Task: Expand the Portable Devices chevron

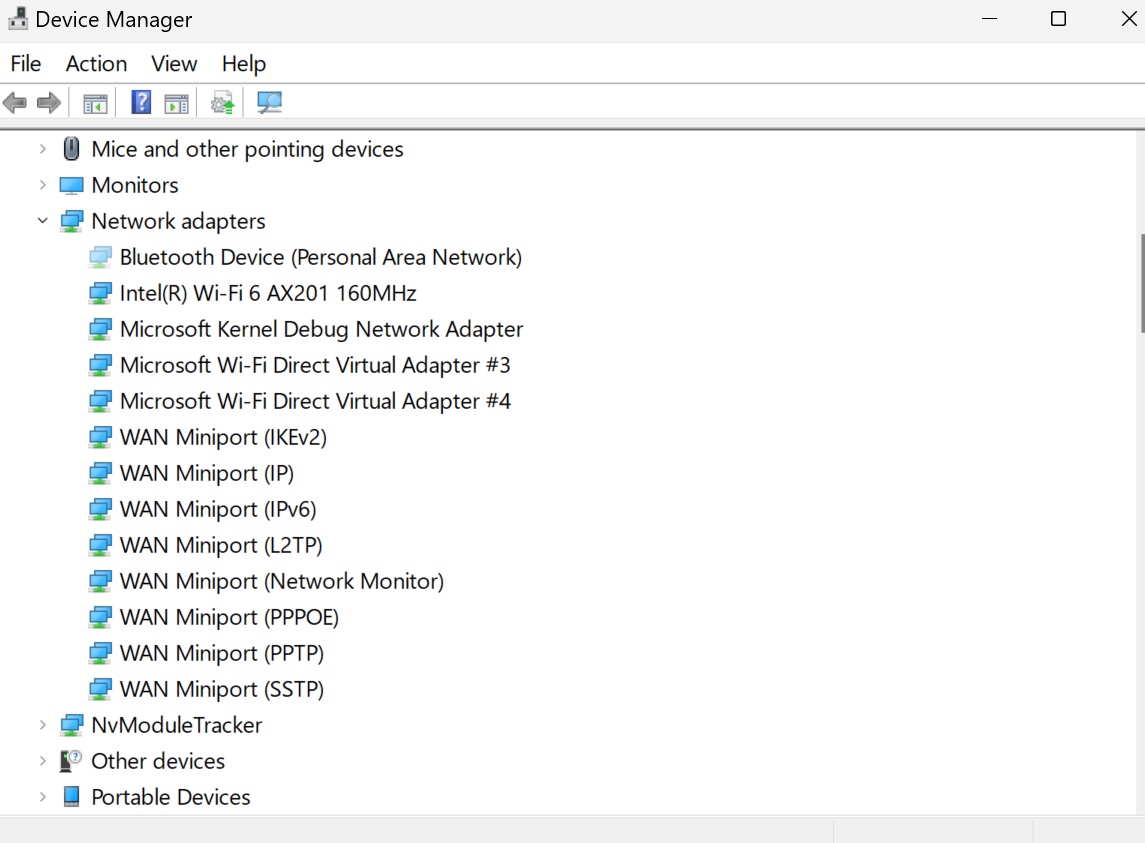Action: coord(42,797)
